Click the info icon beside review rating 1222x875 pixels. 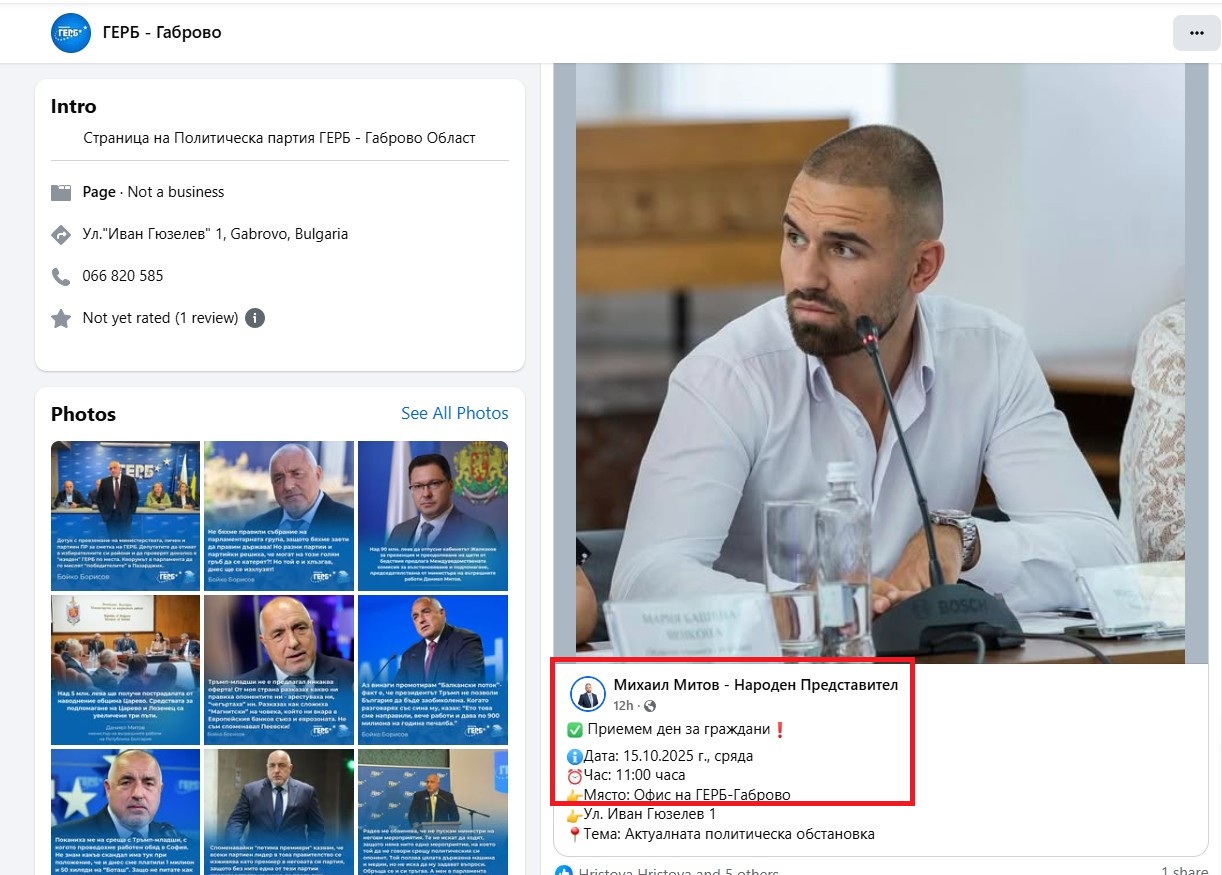click(255, 318)
